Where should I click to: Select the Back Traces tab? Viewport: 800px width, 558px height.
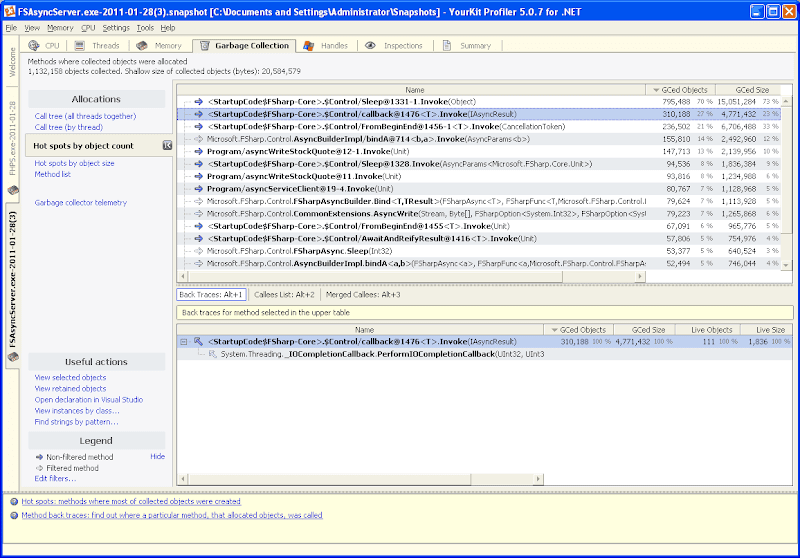[211, 295]
